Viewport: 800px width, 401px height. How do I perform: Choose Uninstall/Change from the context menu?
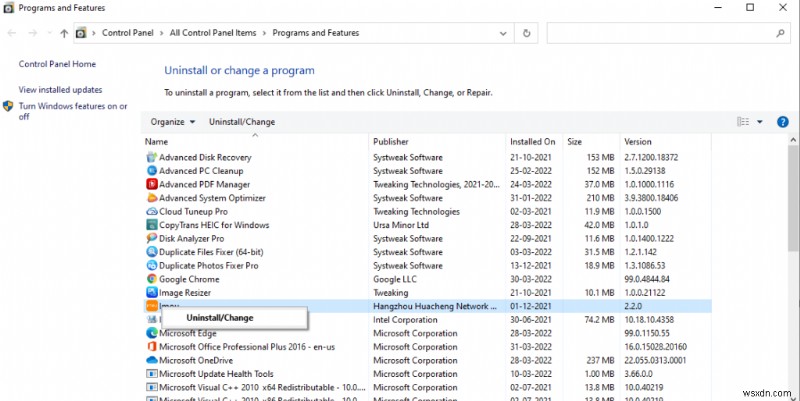[x=220, y=317]
